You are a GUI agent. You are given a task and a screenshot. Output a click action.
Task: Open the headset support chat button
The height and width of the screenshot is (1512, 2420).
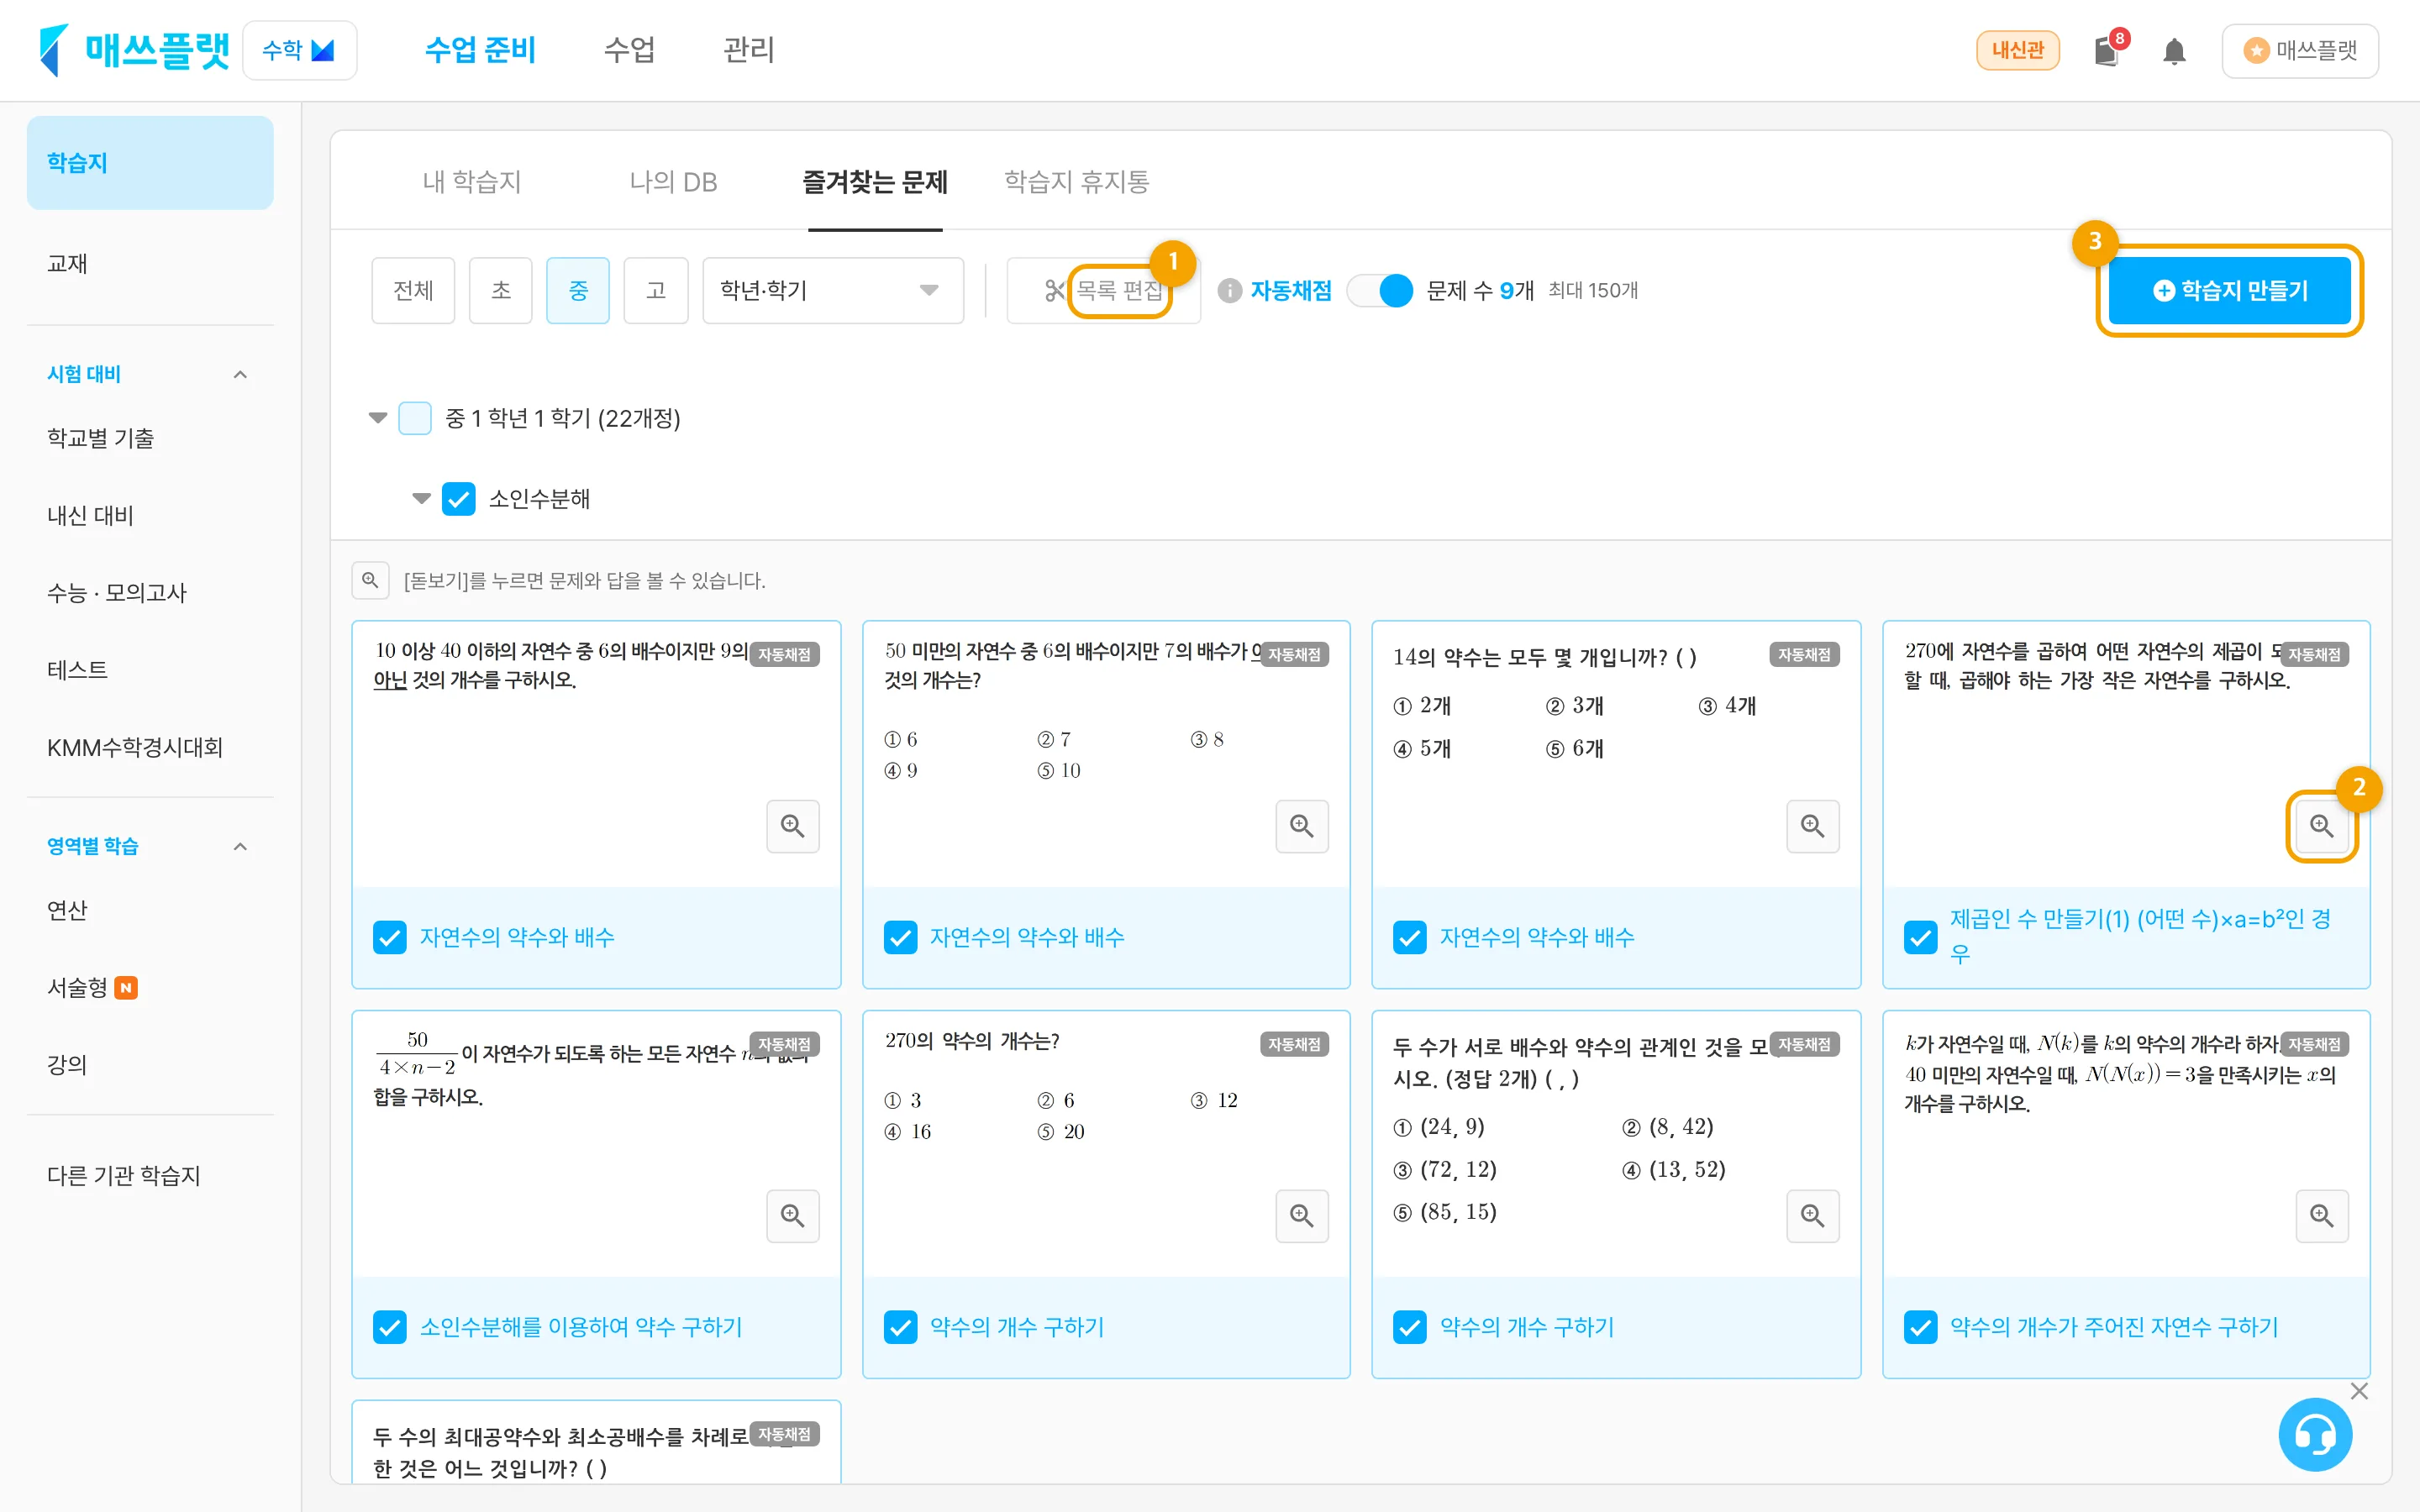[x=2315, y=1435]
